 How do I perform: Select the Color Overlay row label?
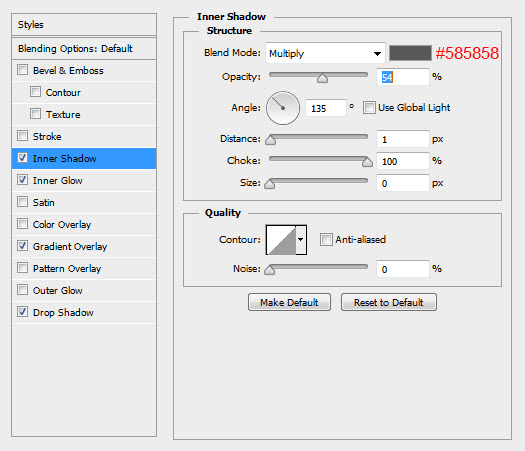(62, 225)
